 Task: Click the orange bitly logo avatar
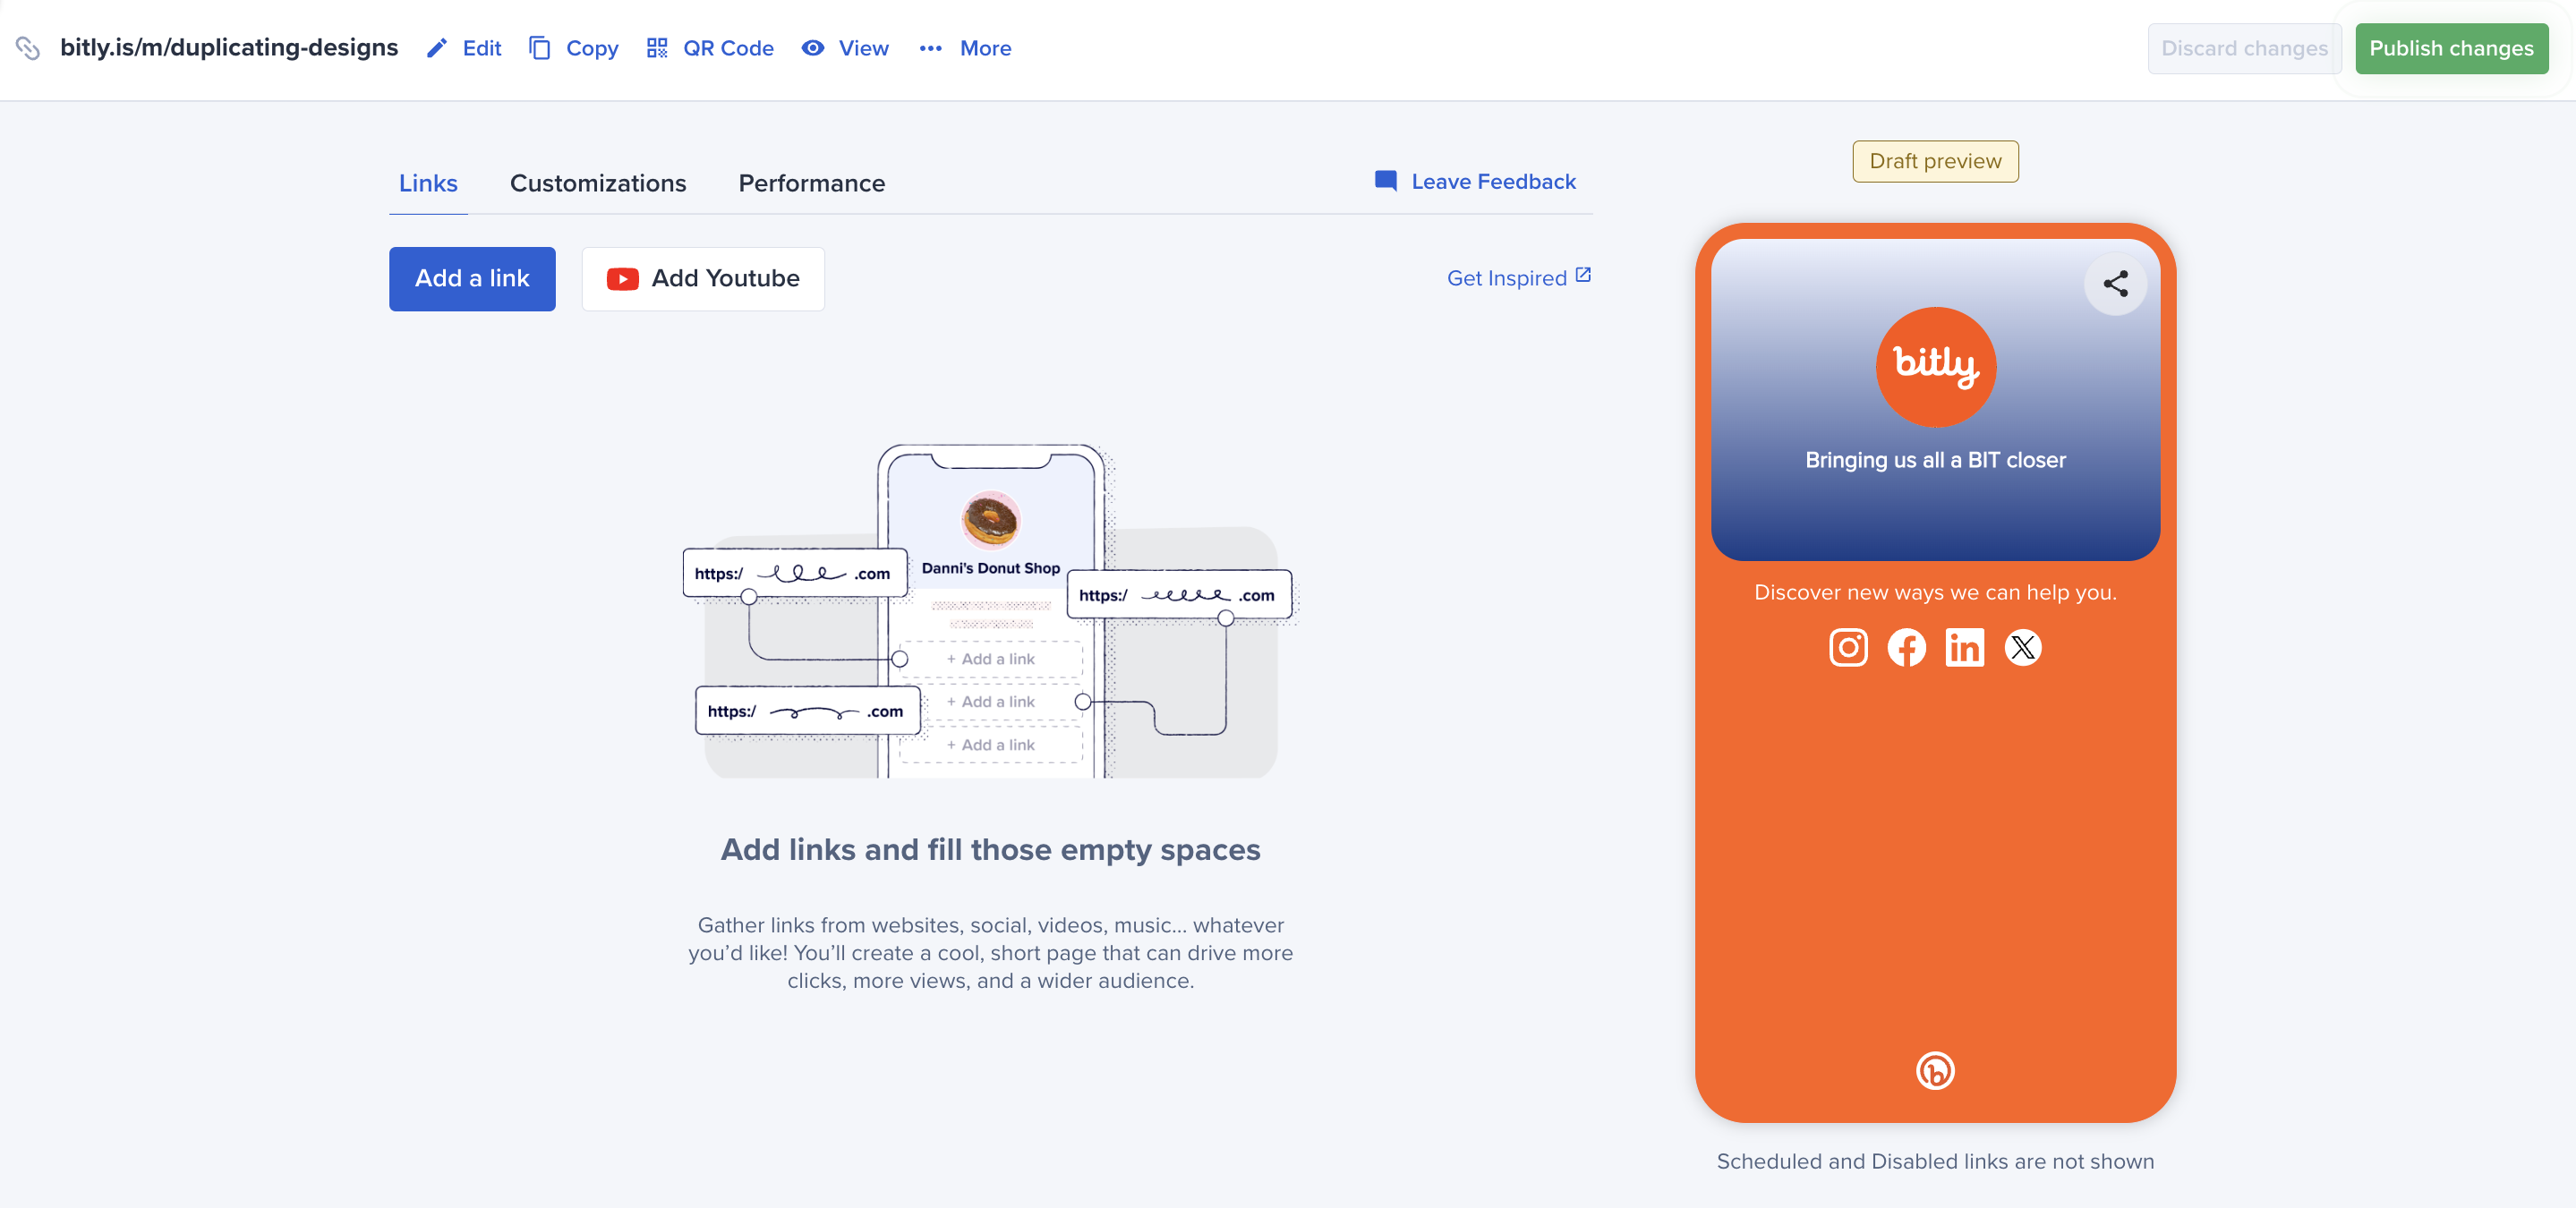click(1935, 367)
